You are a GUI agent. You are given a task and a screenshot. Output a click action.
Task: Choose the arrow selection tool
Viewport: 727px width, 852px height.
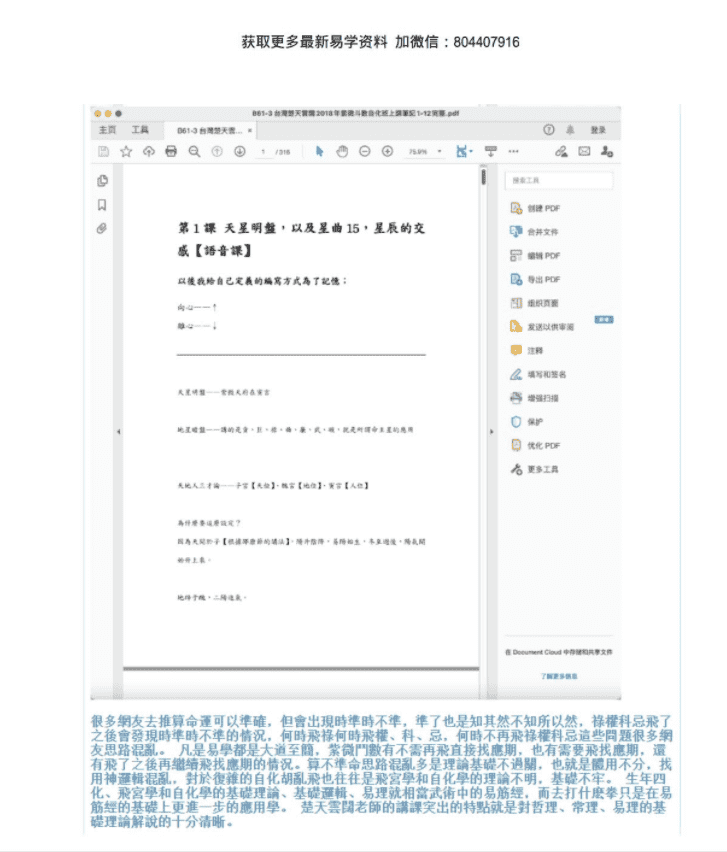click(x=319, y=151)
